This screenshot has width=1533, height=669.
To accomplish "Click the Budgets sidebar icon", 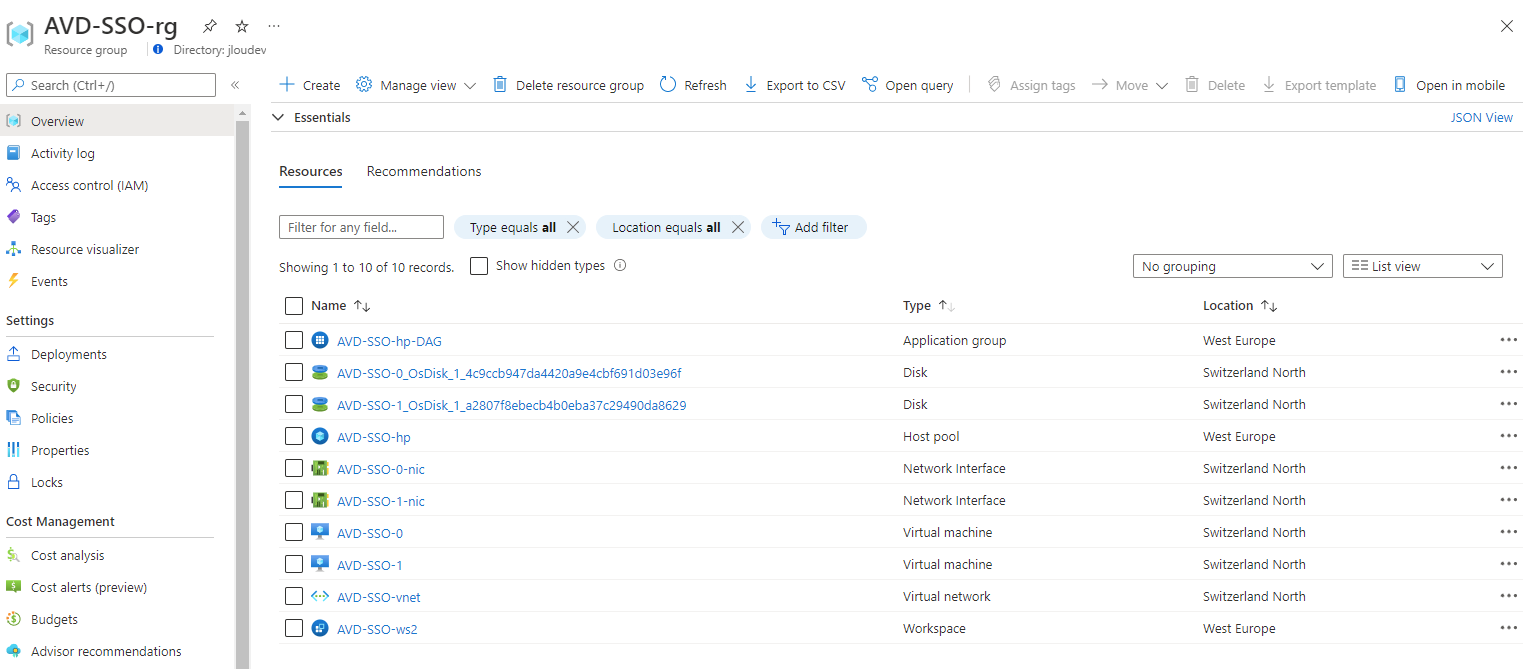I will coord(13,619).
